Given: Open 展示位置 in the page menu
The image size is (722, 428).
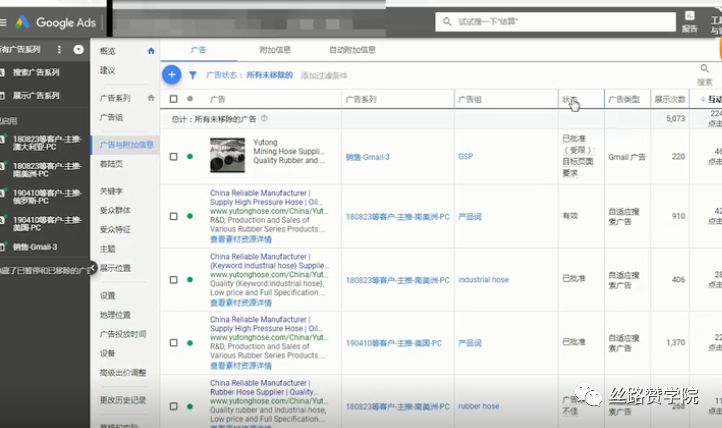Looking at the screenshot, I should [115, 268].
